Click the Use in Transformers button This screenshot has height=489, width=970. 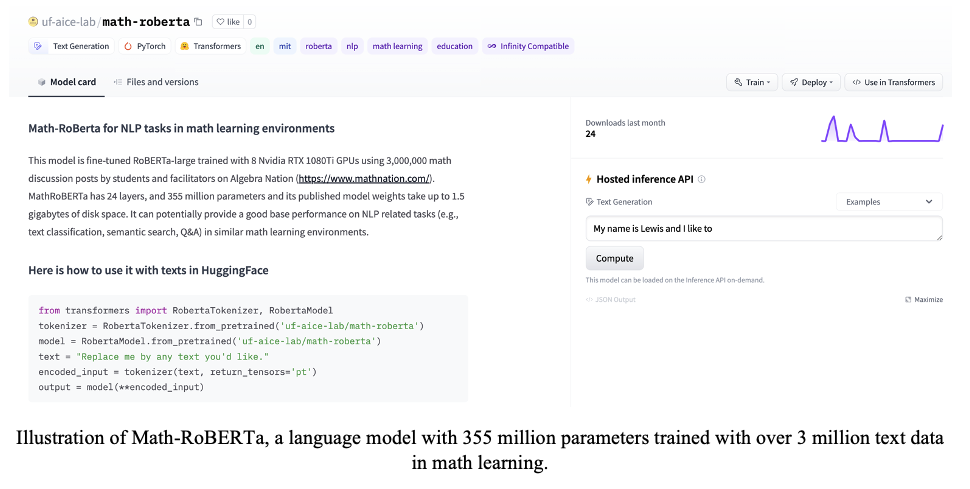[893, 82]
